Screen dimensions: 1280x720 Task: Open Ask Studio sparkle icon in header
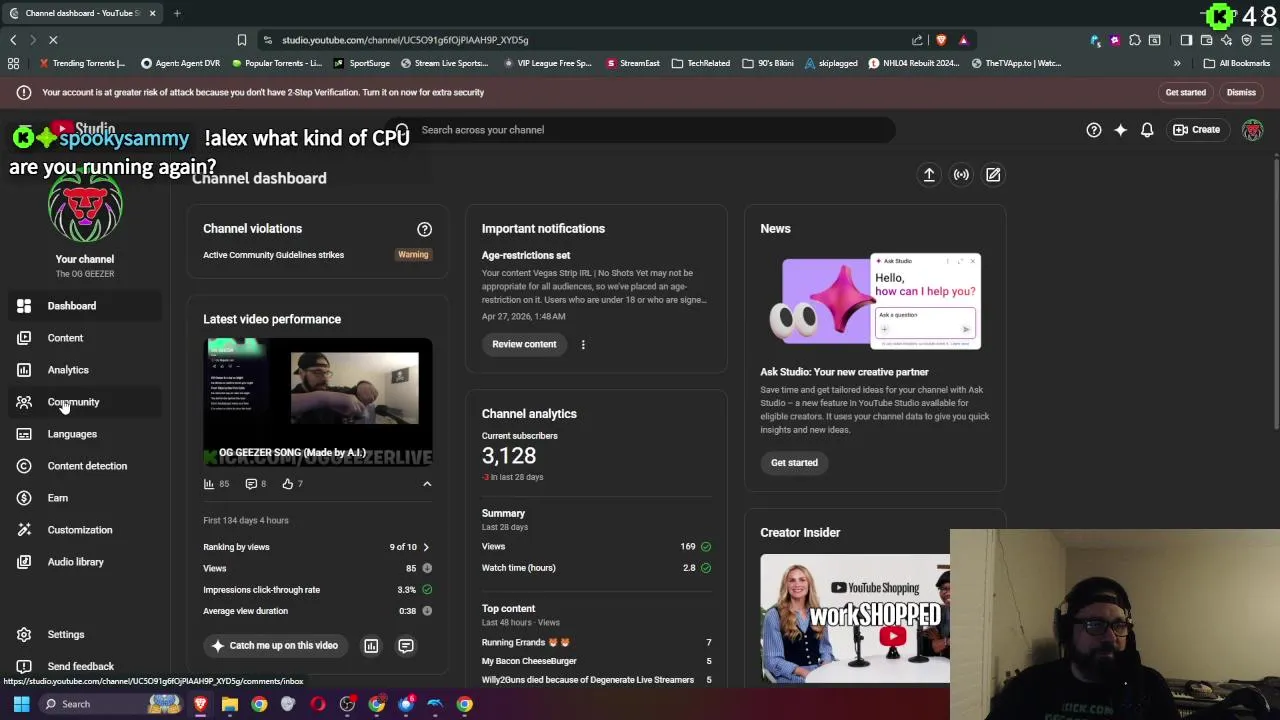pyautogui.click(x=1121, y=130)
